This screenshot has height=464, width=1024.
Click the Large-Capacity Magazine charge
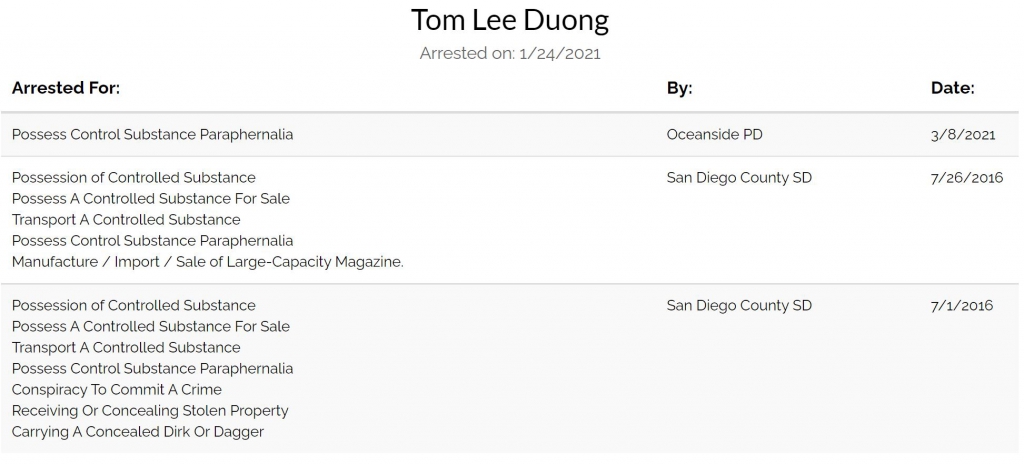pos(207,262)
